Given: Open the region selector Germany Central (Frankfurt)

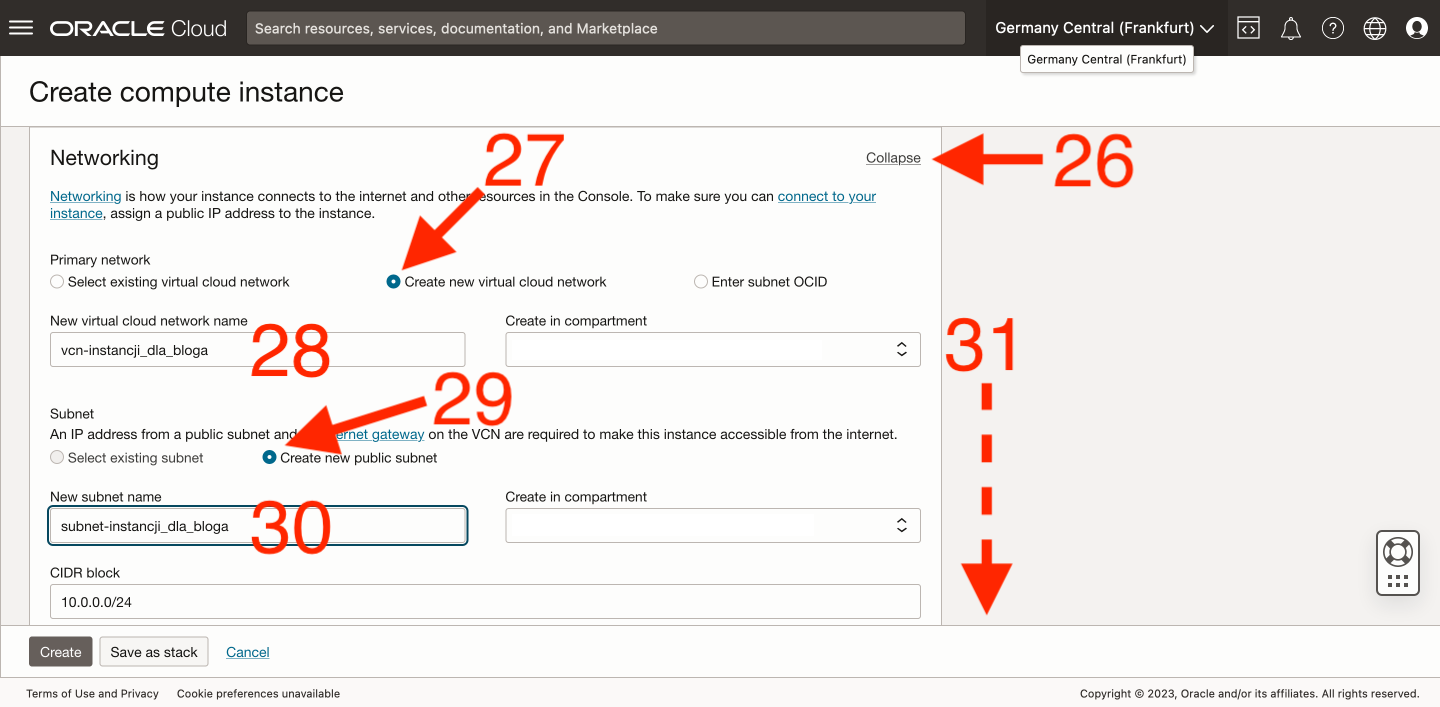Looking at the screenshot, I should 1104,28.
